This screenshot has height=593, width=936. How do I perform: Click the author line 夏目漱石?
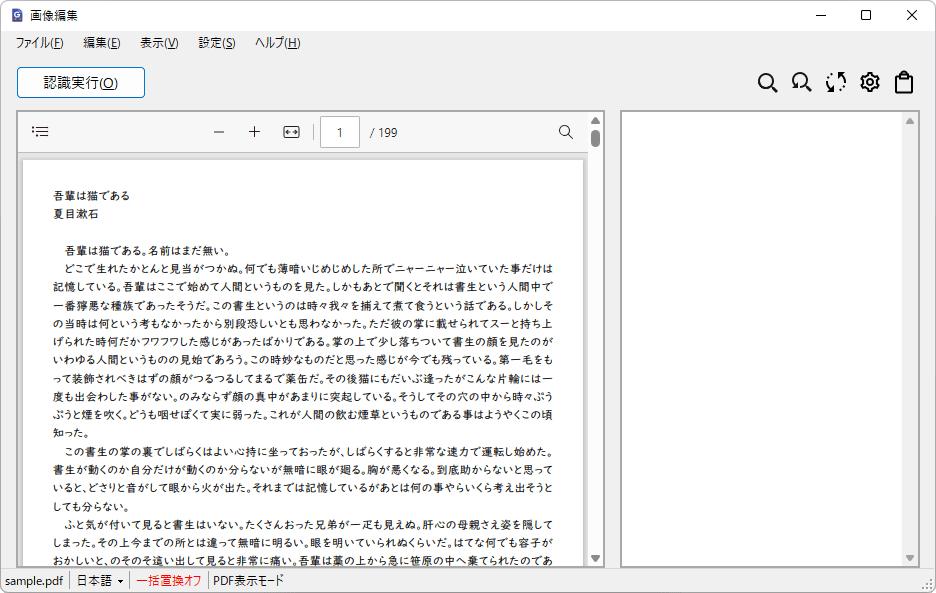pos(76,214)
